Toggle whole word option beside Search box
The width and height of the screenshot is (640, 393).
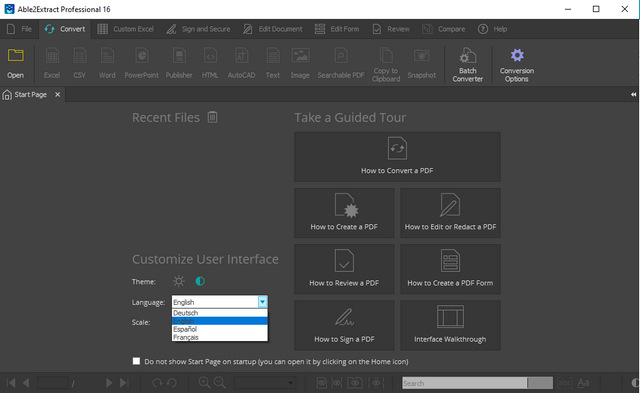(x=565, y=383)
